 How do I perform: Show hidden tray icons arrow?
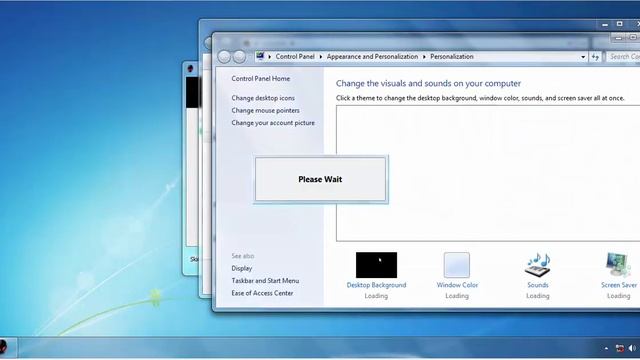click(x=607, y=348)
